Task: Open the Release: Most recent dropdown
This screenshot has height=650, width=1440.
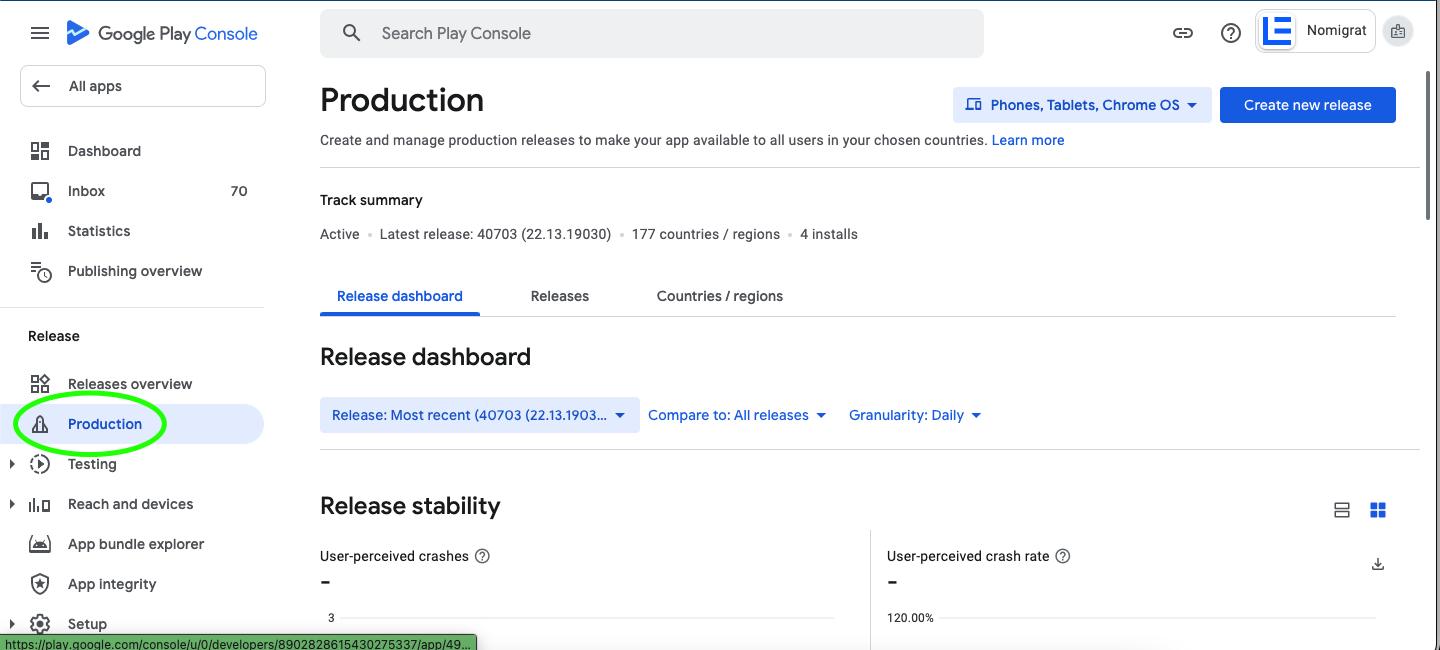Action: tap(479, 415)
